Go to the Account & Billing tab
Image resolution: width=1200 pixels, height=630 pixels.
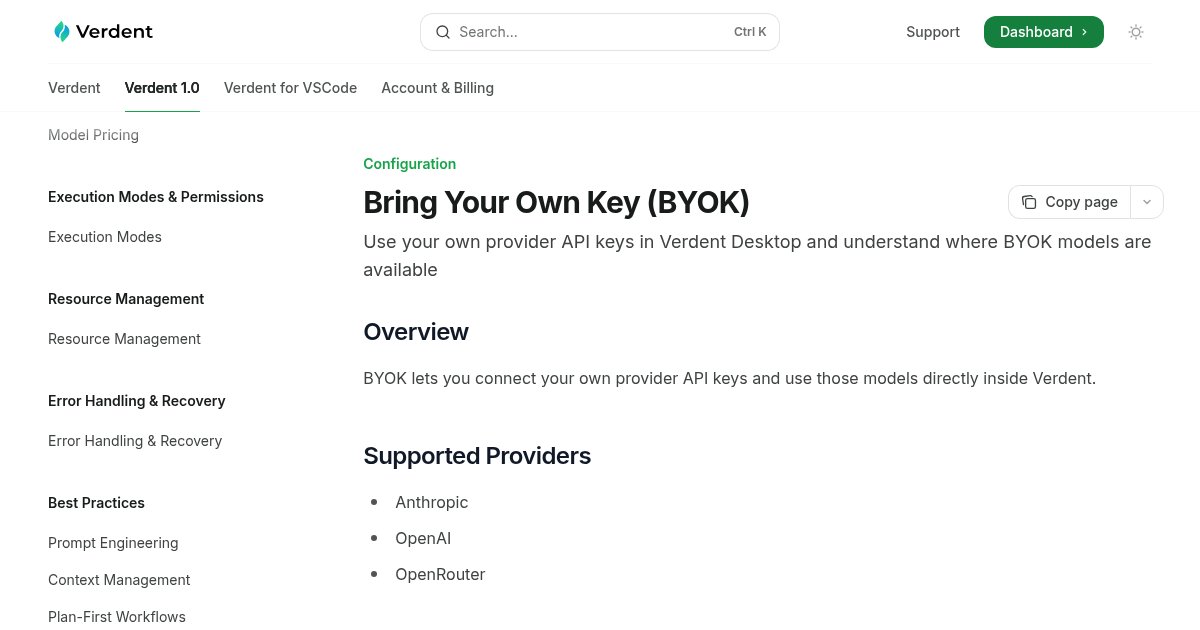tap(437, 88)
